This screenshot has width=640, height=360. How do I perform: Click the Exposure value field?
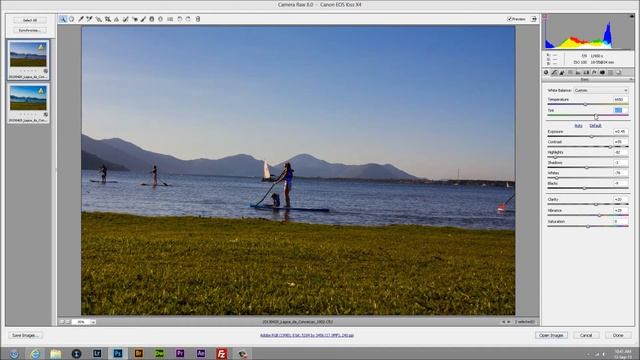pyautogui.click(x=620, y=132)
